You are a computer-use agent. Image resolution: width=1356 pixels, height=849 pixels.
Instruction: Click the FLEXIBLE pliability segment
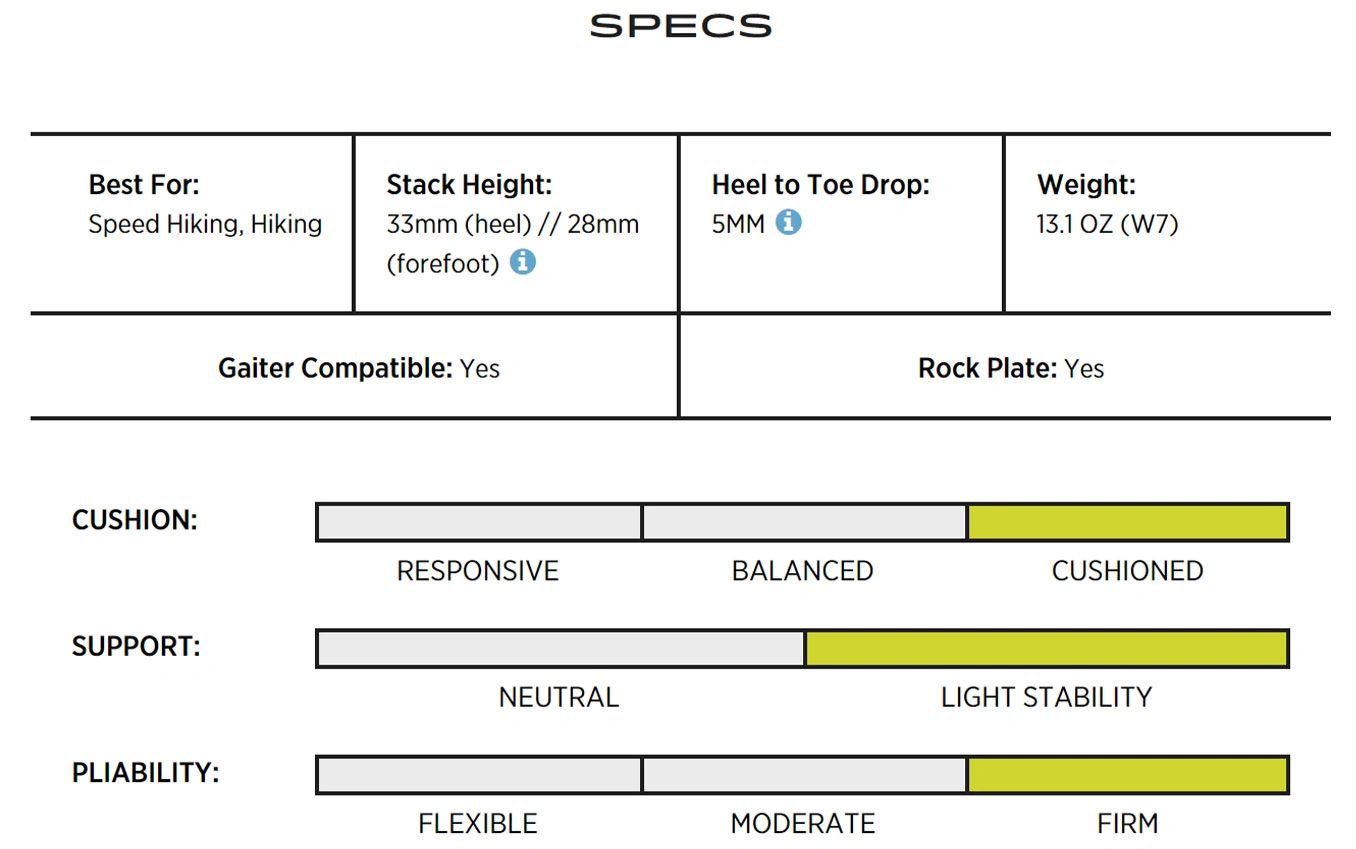click(x=479, y=775)
